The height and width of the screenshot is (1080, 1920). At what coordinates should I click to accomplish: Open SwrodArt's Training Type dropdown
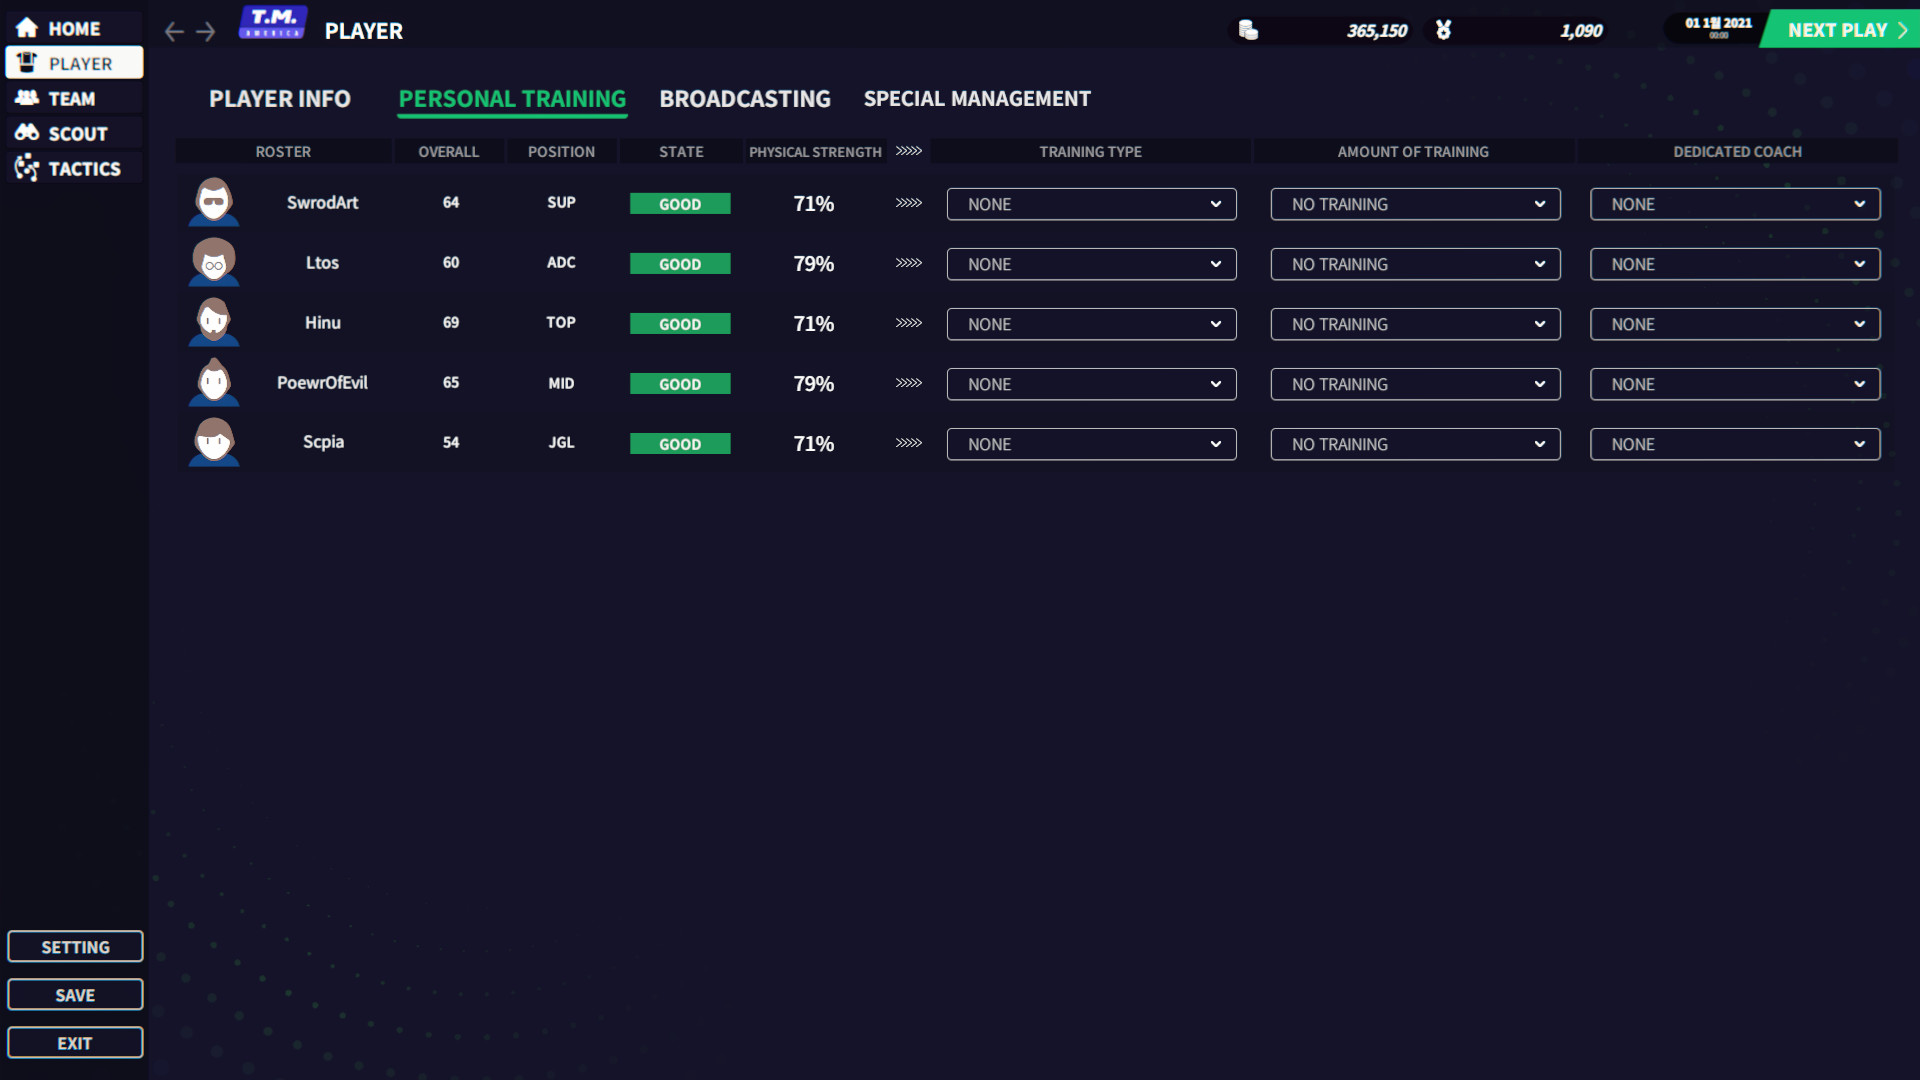[1092, 204]
